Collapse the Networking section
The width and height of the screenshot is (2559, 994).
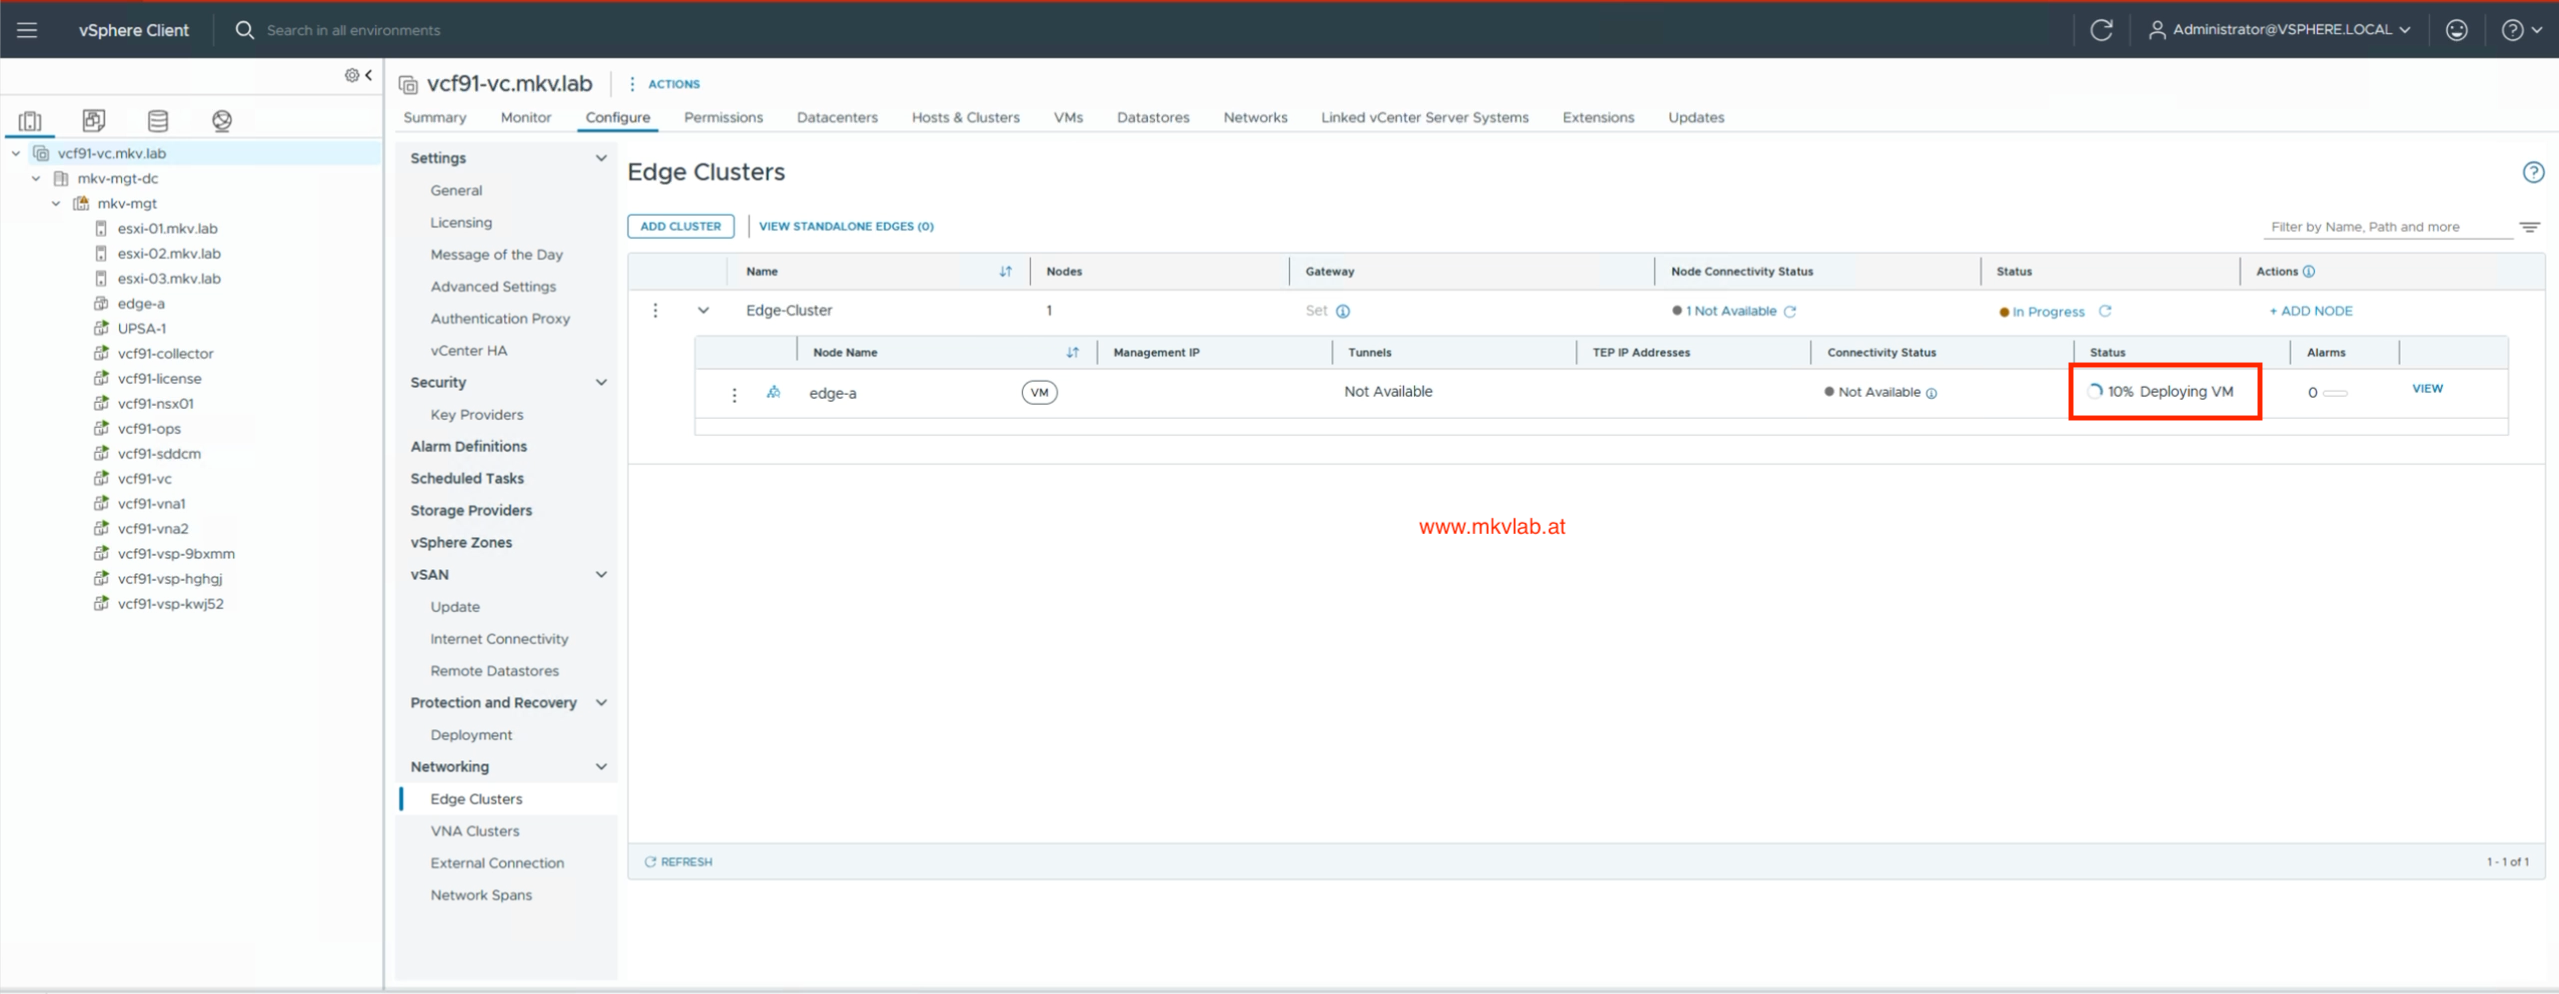[x=601, y=766]
